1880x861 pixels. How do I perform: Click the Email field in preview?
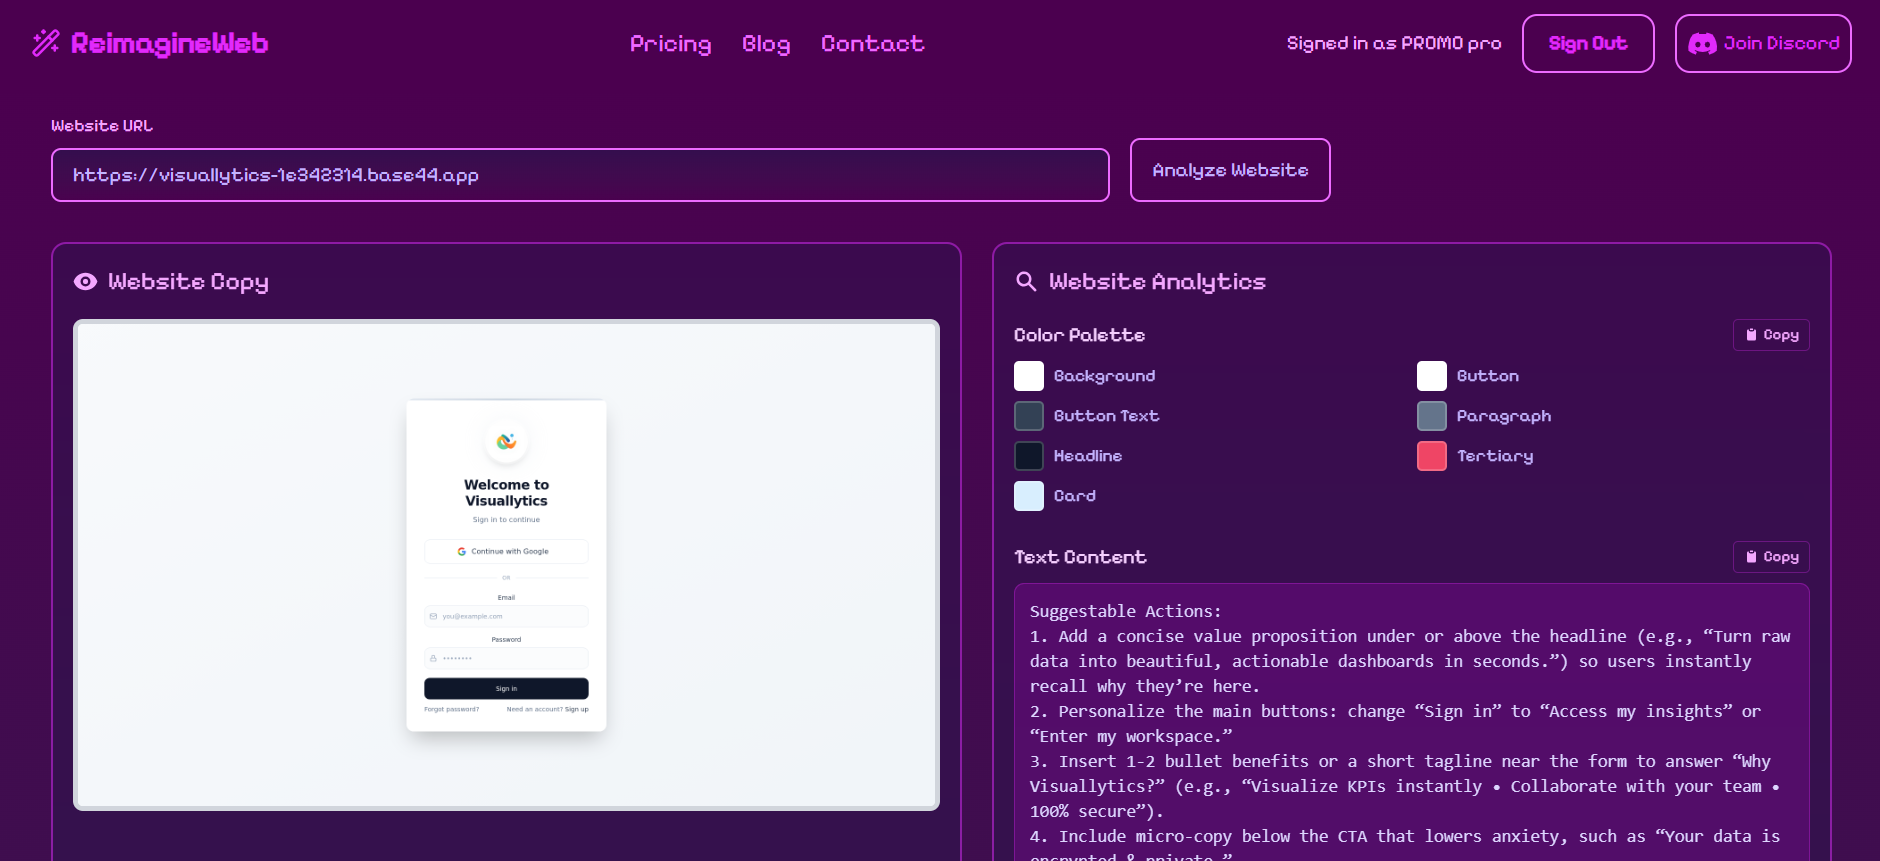(506, 616)
